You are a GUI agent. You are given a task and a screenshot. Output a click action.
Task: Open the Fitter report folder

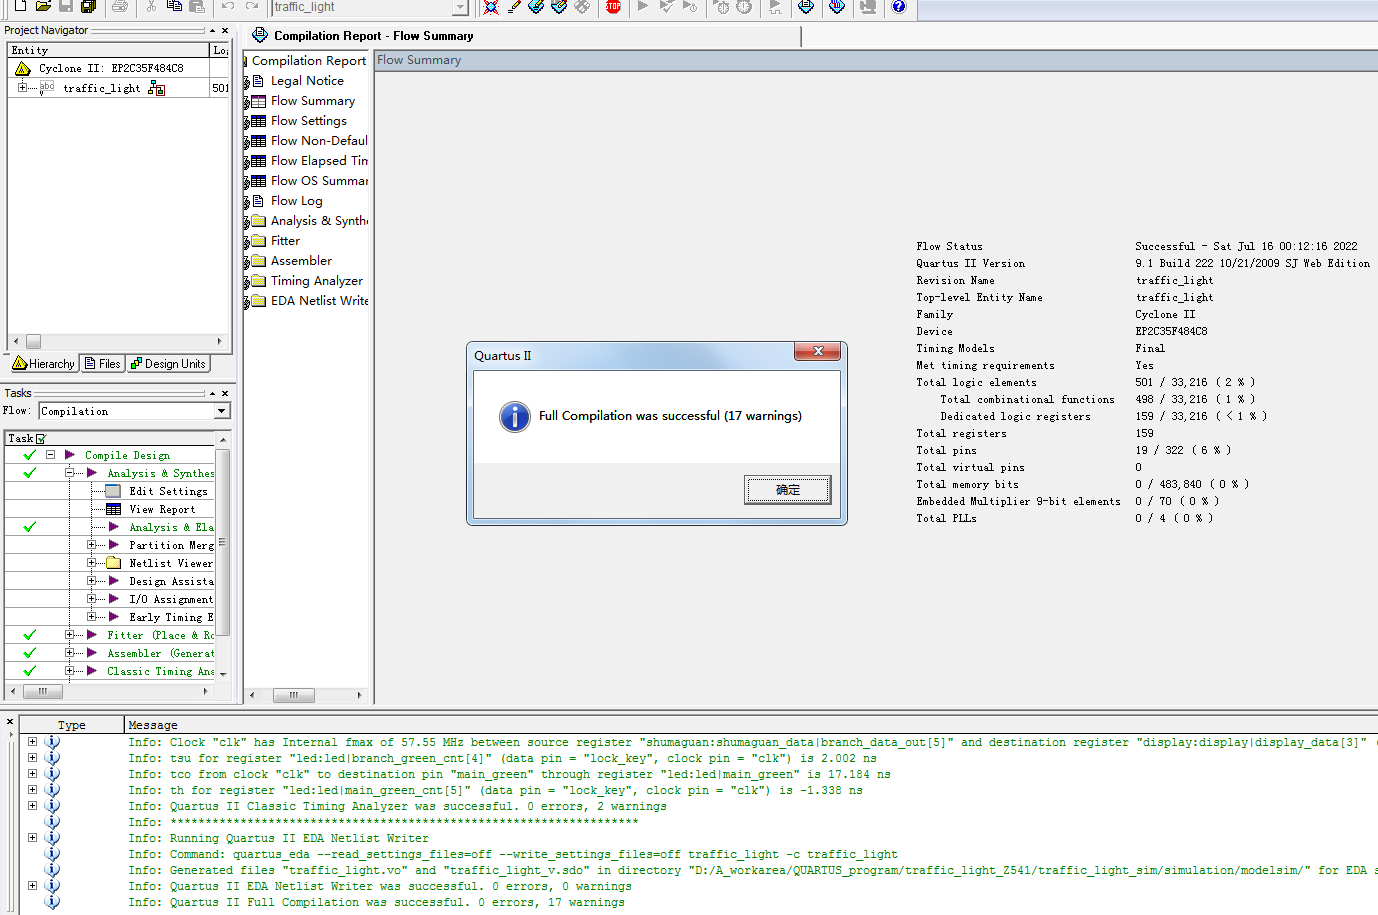coord(258,241)
